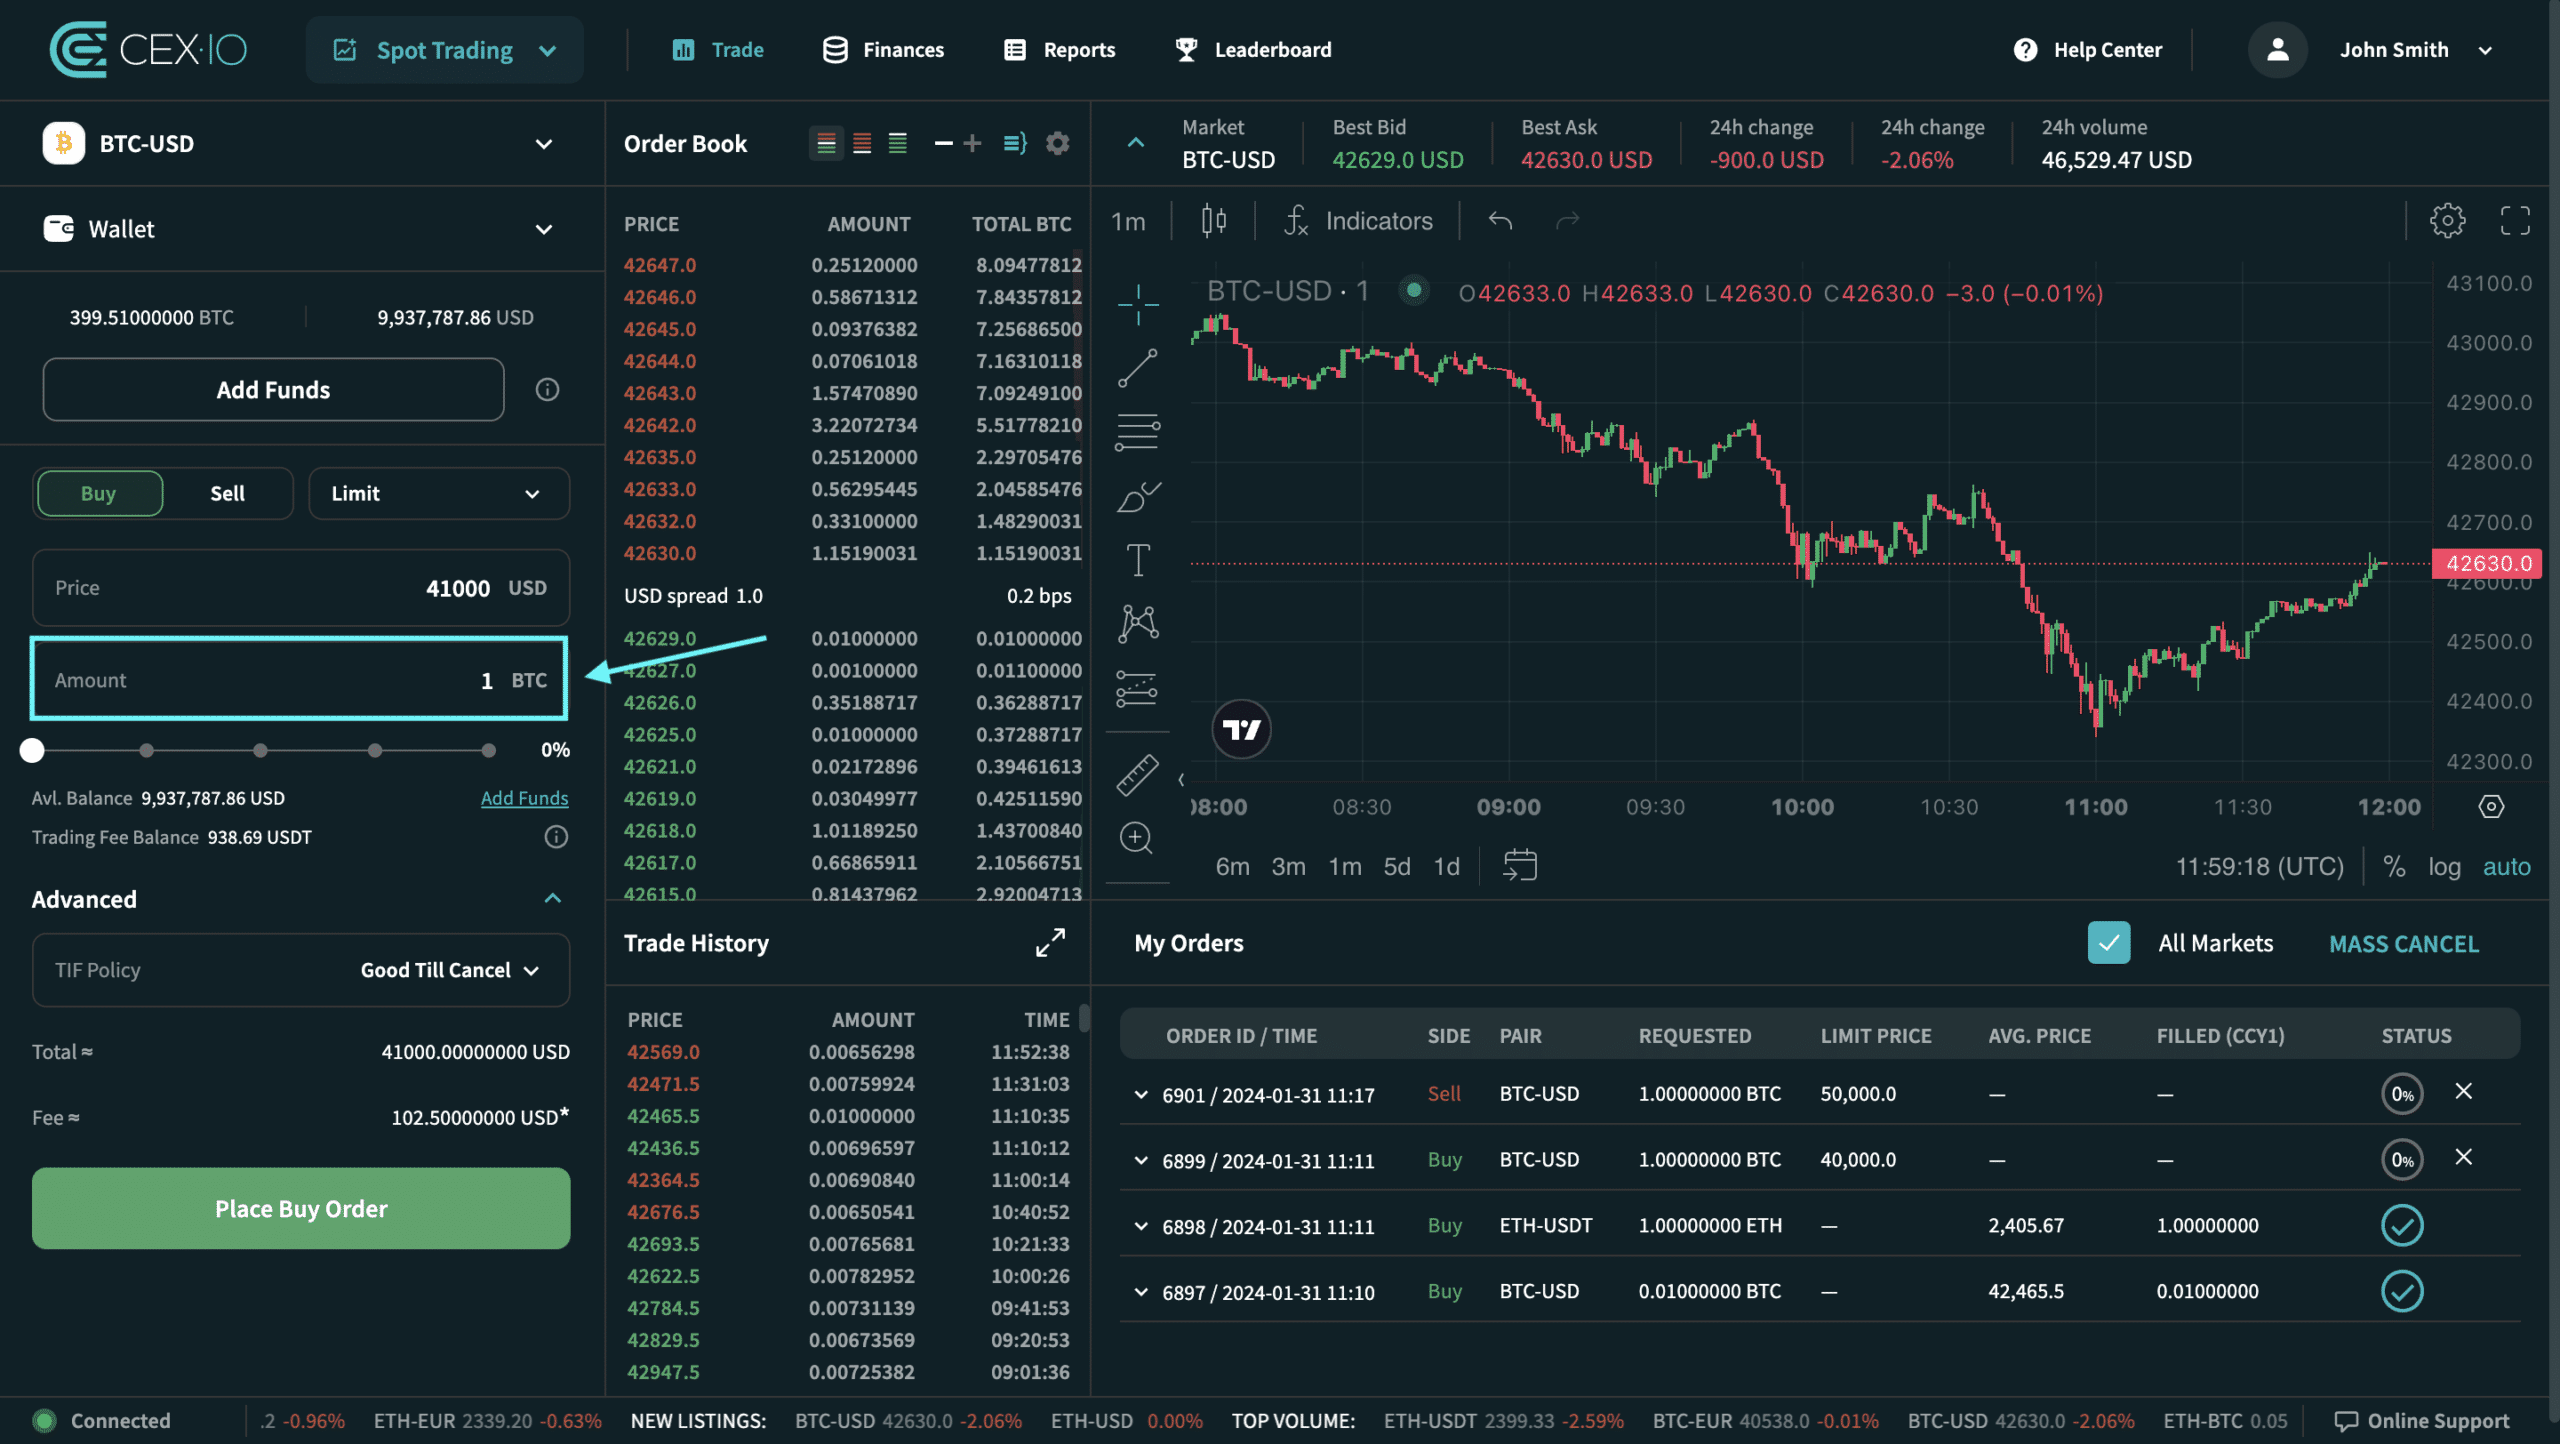Toggle log scale on chart

pos(2444,866)
